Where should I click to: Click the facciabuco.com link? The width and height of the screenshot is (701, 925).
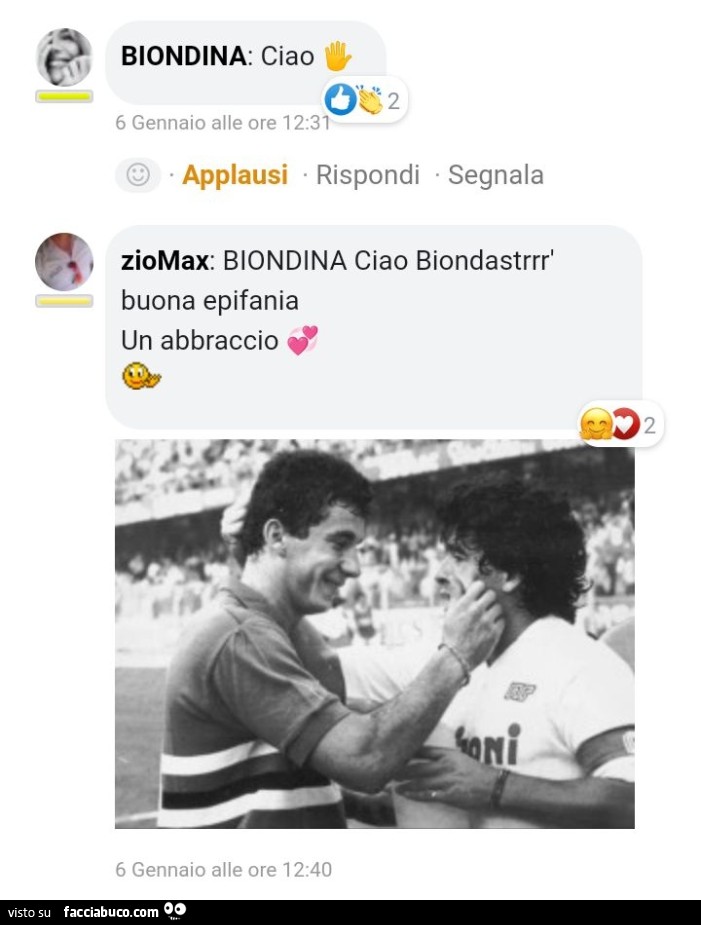coord(110,912)
